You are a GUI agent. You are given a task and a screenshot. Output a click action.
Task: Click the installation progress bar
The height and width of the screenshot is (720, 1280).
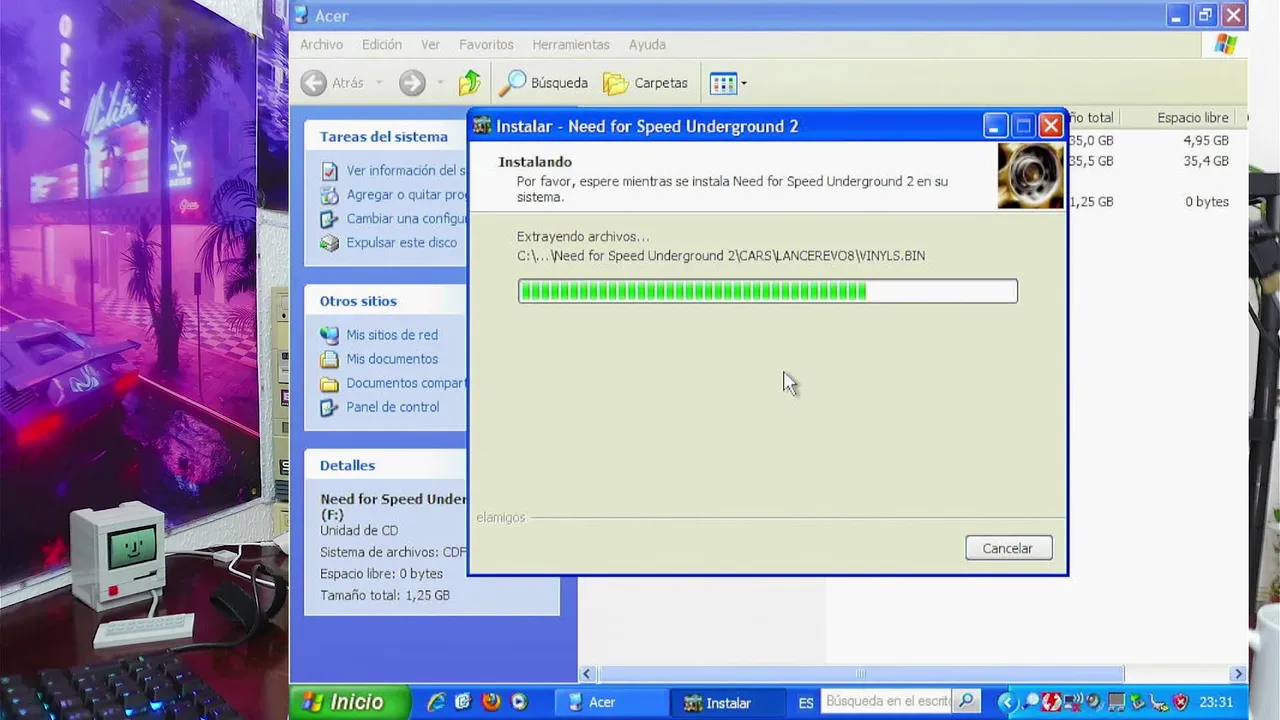[x=767, y=291]
